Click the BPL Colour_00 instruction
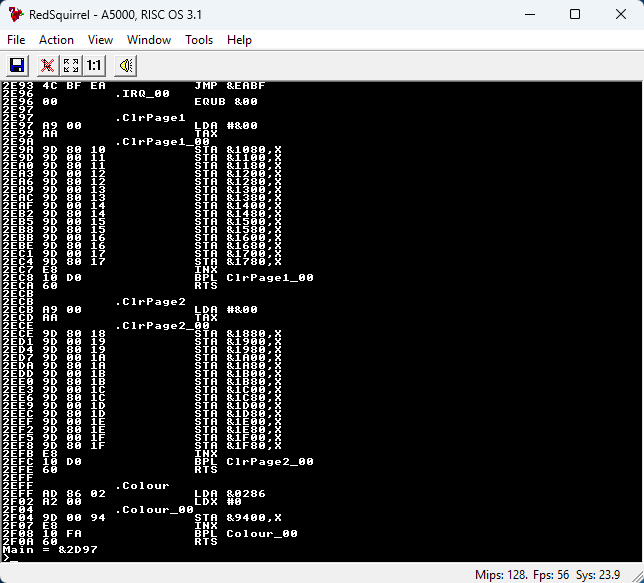This screenshot has height=583, width=644. point(246,534)
